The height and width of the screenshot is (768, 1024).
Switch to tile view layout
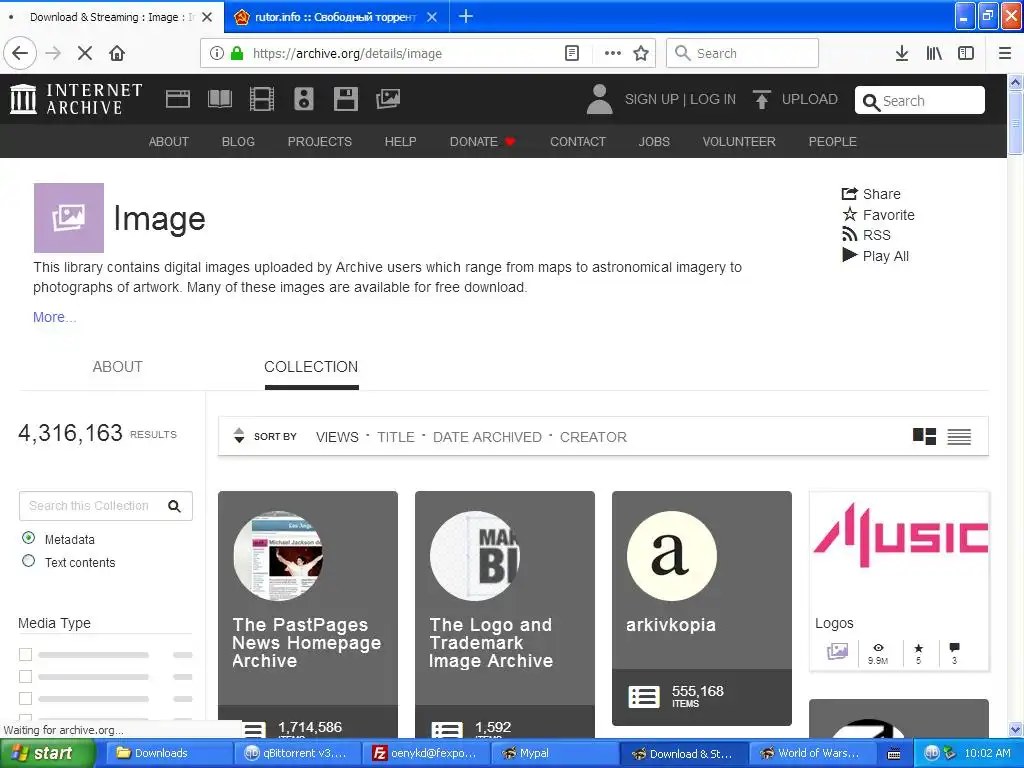pyautogui.click(x=924, y=436)
